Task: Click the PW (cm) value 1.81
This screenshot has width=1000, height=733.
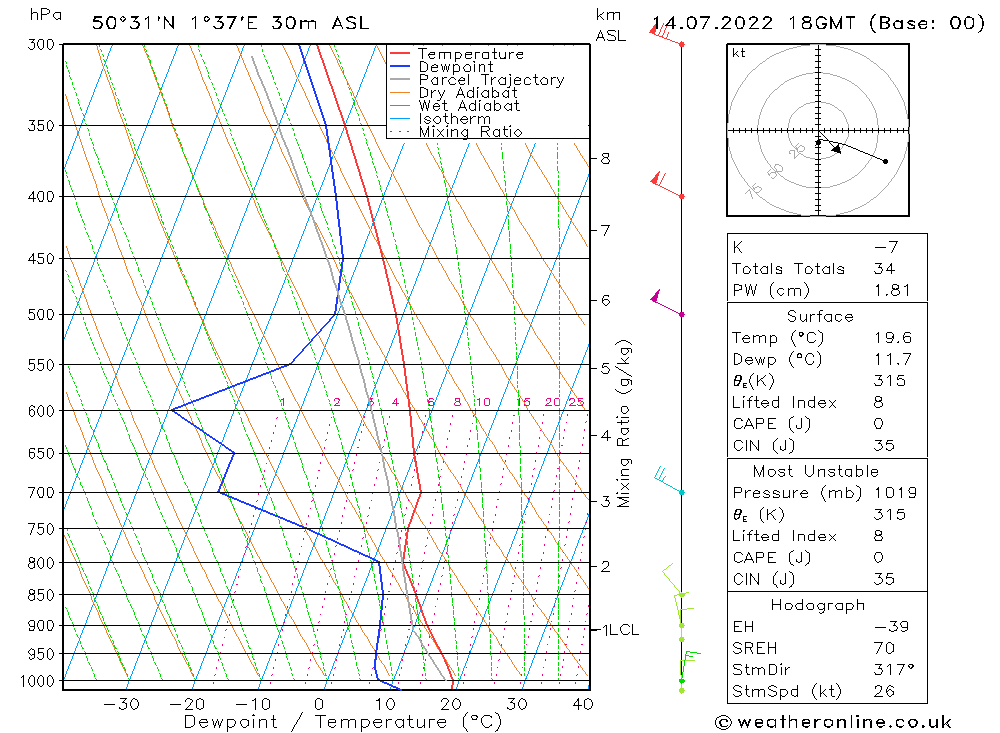Action: [x=892, y=290]
